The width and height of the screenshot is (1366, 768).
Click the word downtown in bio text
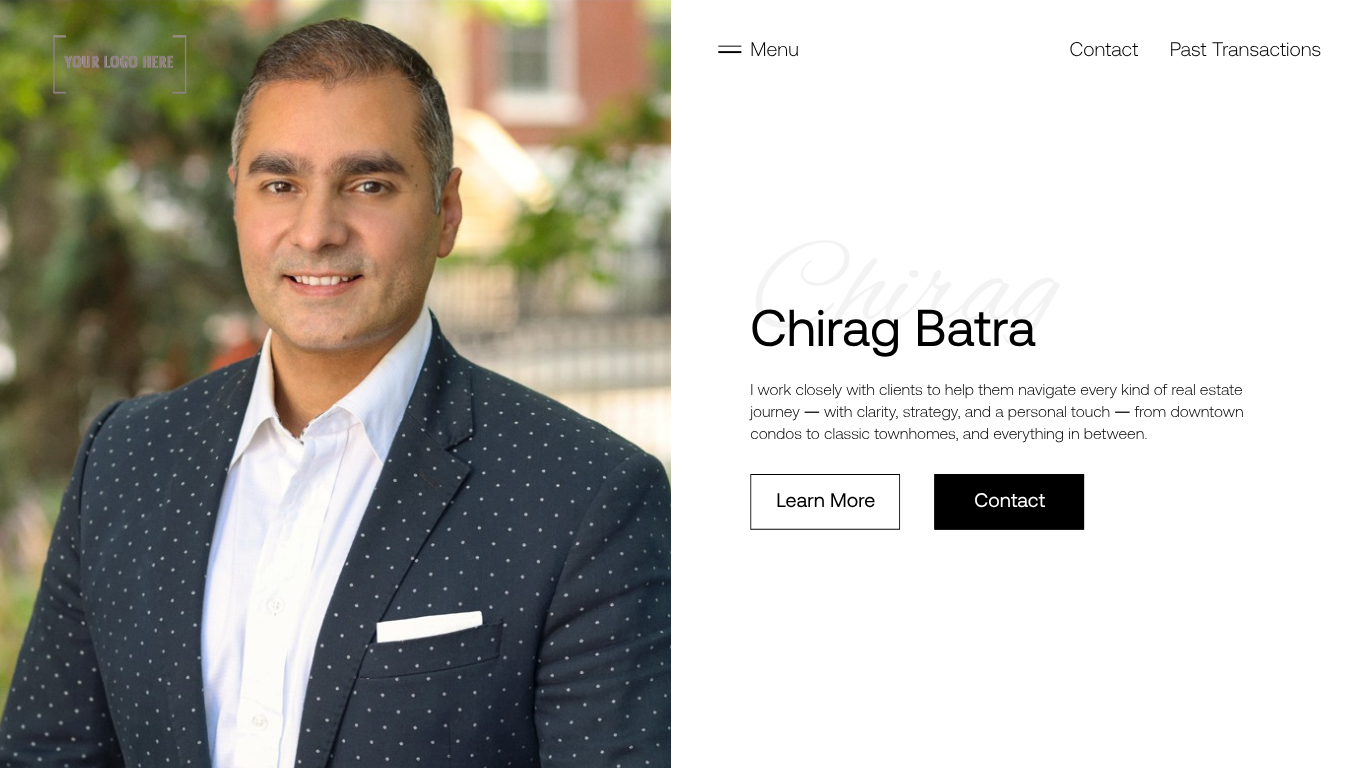click(1207, 412)
